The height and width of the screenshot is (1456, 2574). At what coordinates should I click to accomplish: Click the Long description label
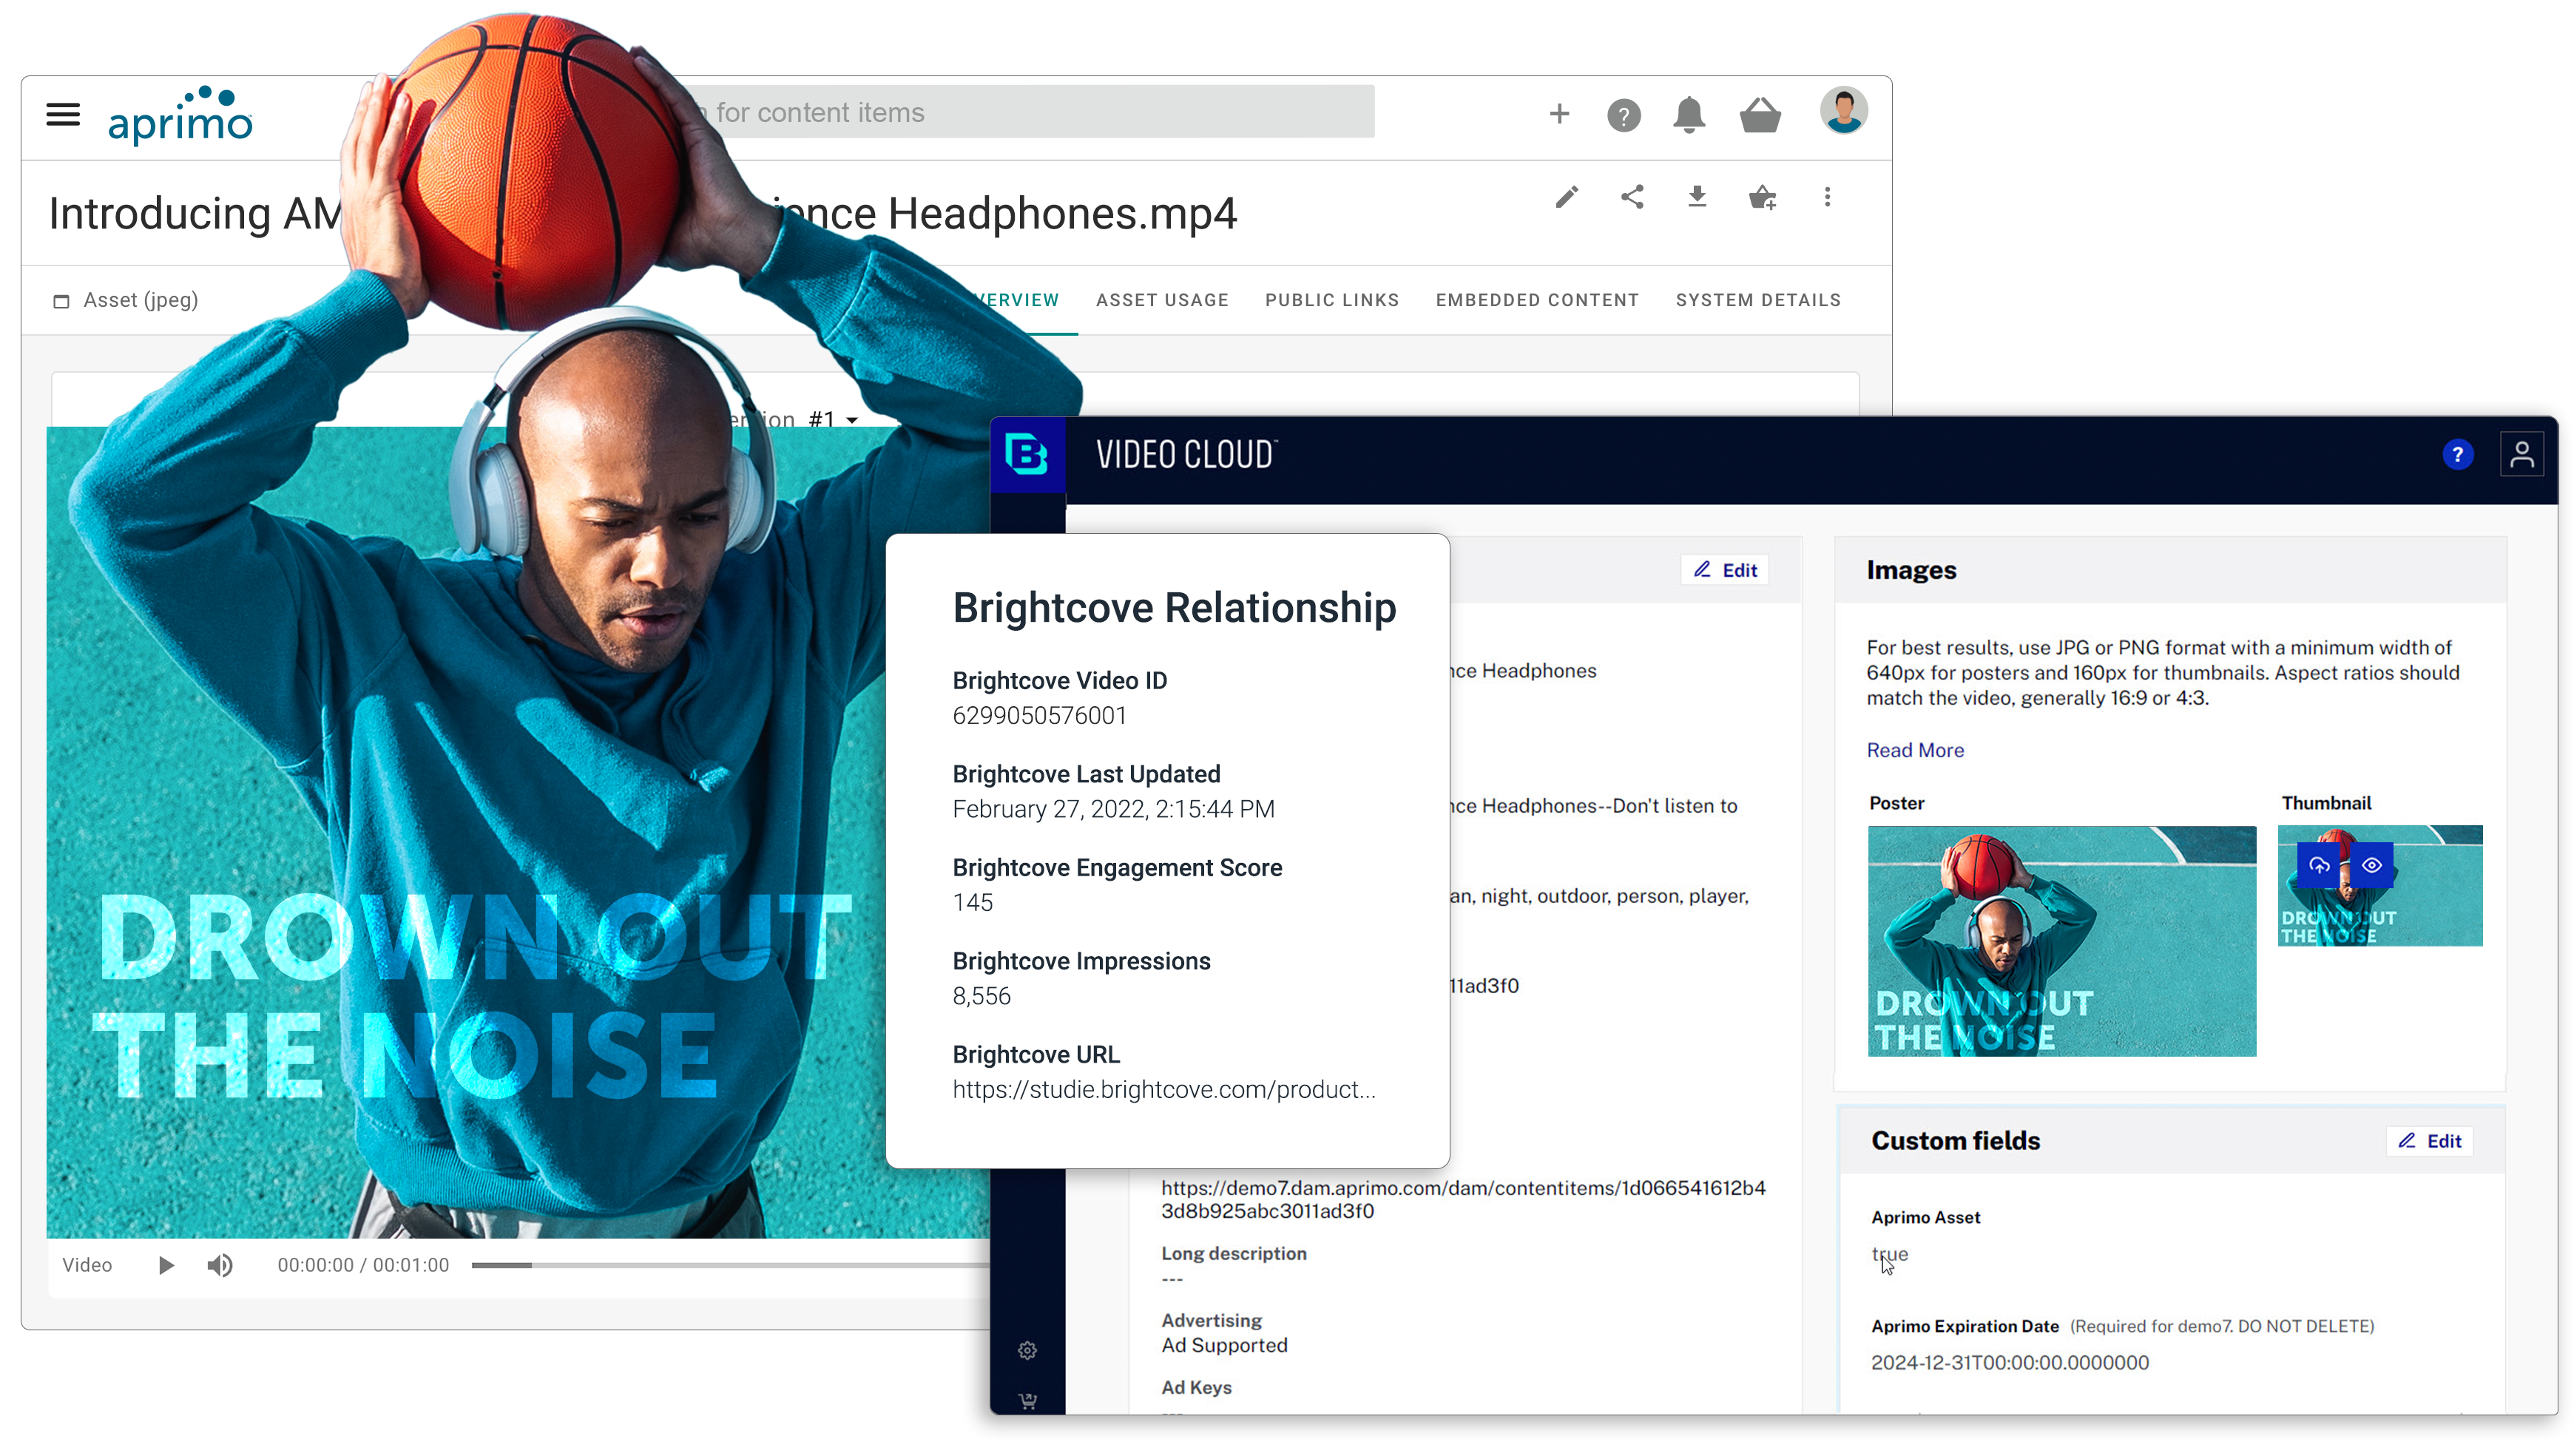1233,1254
